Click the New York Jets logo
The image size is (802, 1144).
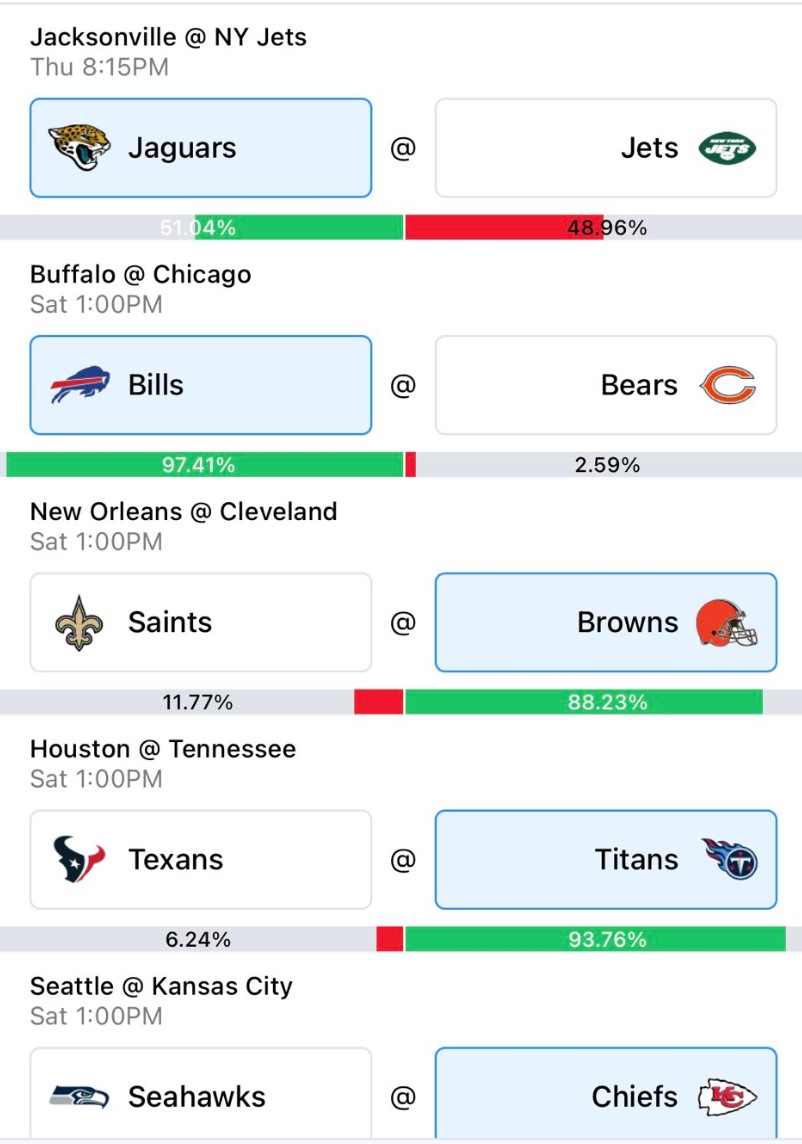tap(727, 148)
